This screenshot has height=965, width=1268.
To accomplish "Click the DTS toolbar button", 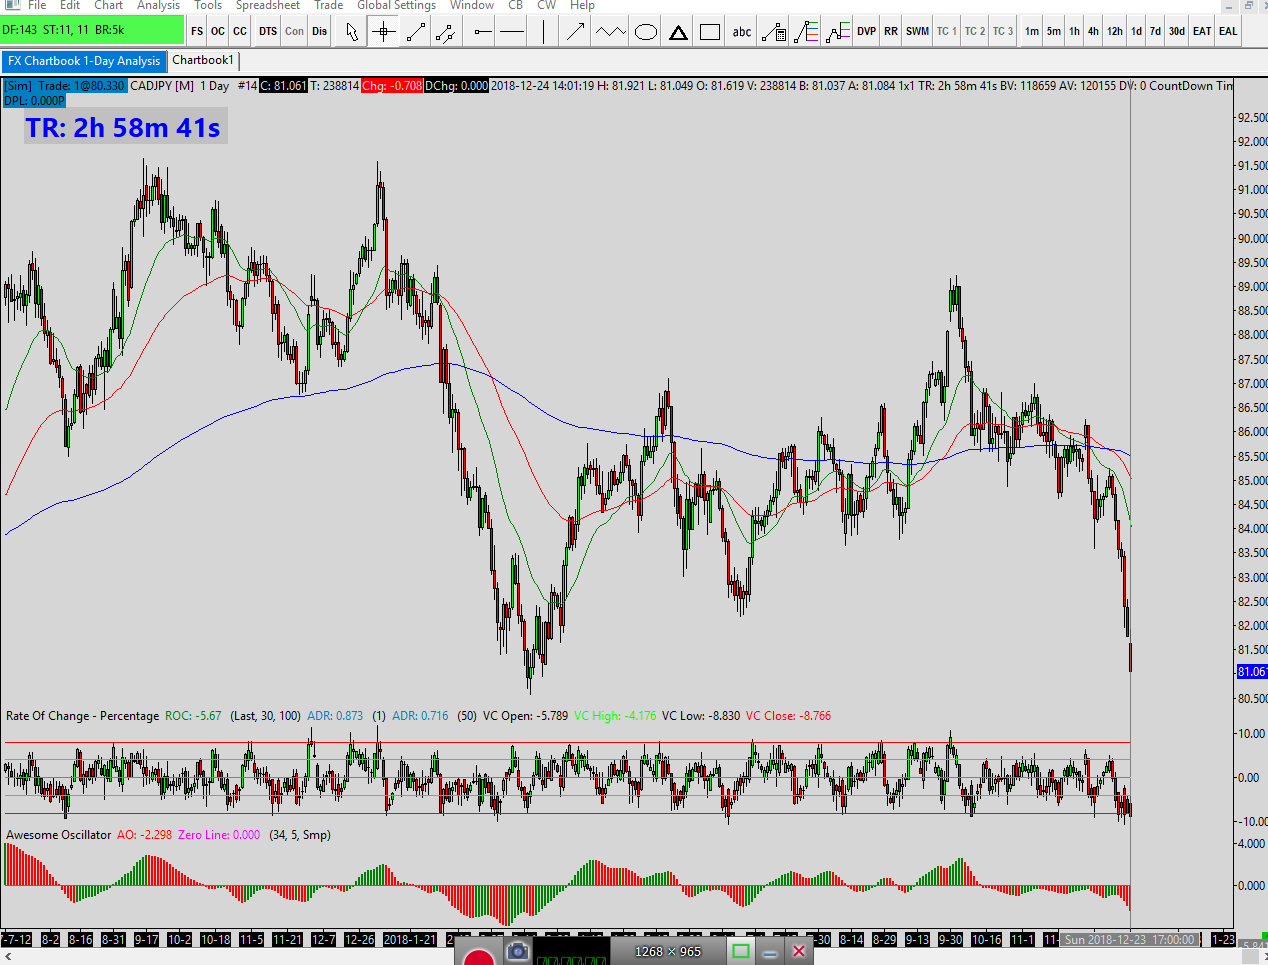I will (268, 32).
